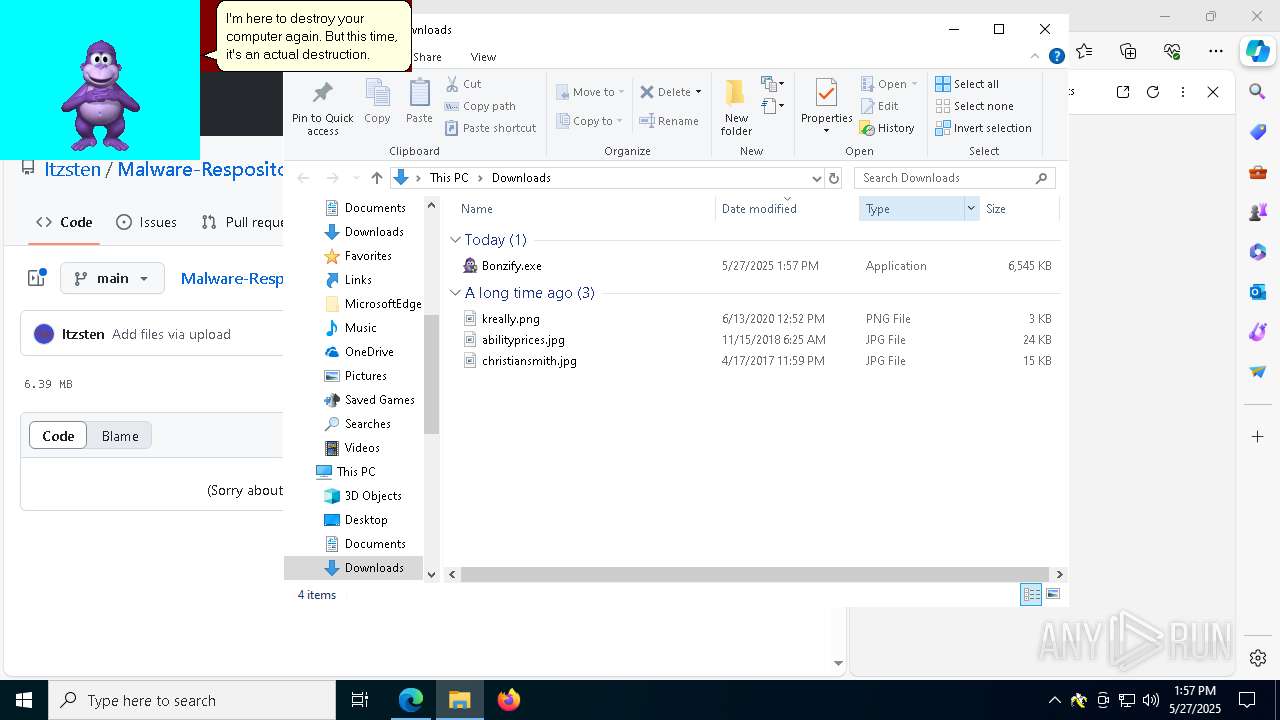Click Paste shortcut in the ribbon
This screenshot has height=720, width=1280.
(x=490, y=128)
